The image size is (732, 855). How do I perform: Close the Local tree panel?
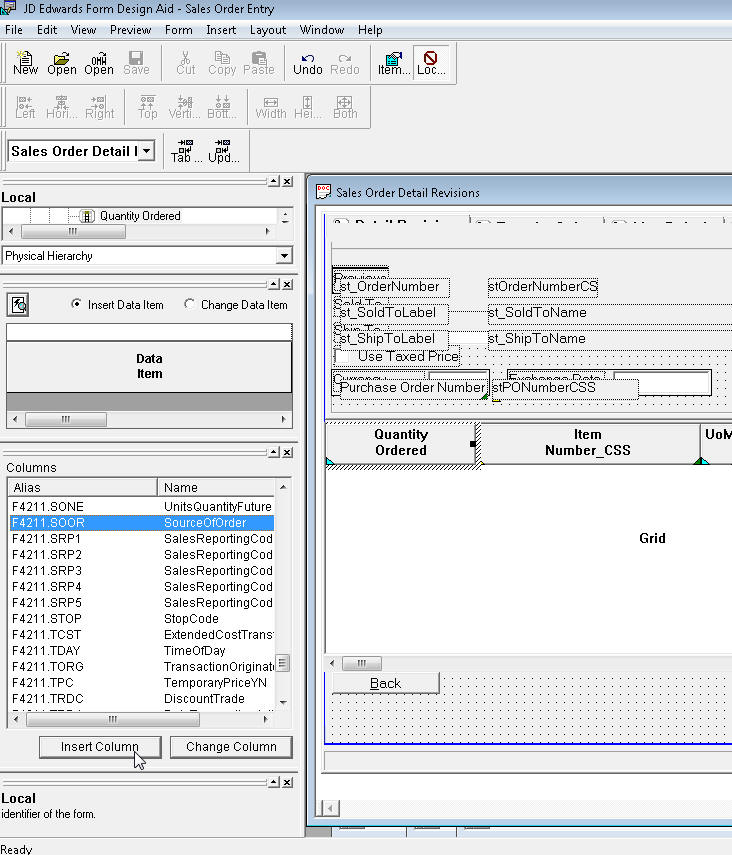[x=287, y=181]
